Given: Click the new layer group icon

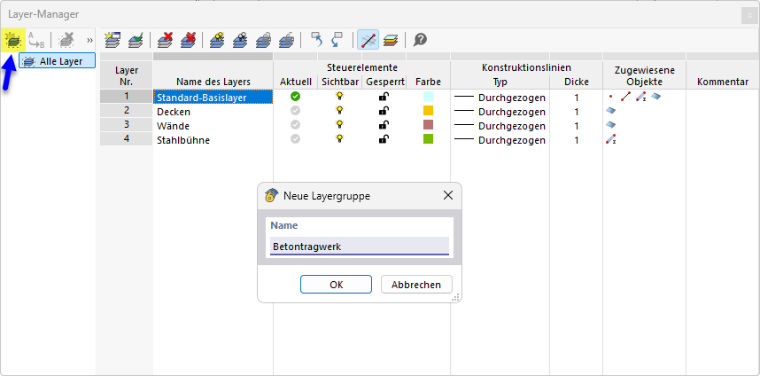Looking at the screenshot, I should pos(13,40).
